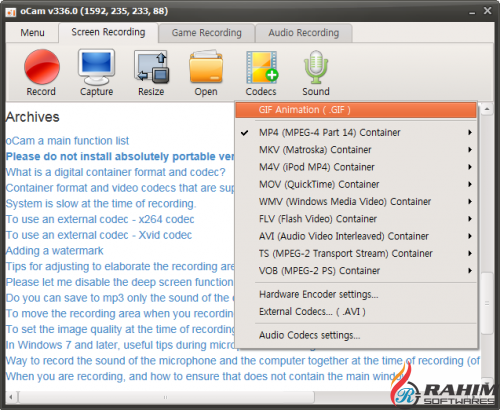This screenshot has height=410, width=500.
Task: Open 'To set the image quality' link
Action: [120, 329]
